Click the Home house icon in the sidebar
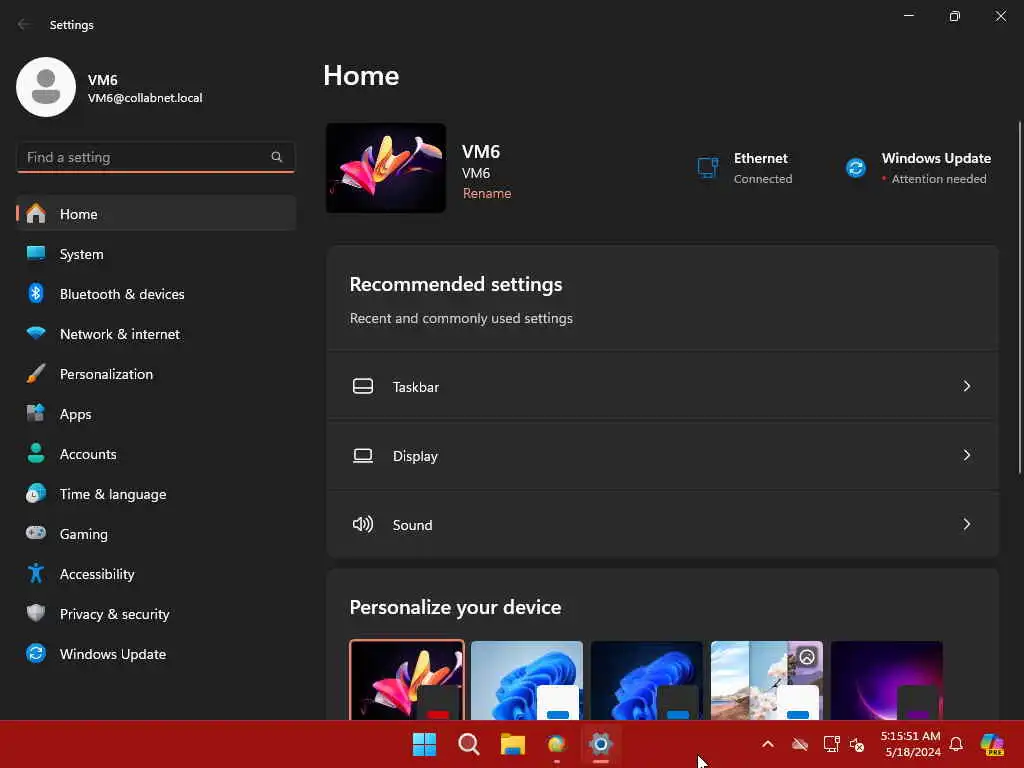 pyautogui.click(x=36, y=213)
